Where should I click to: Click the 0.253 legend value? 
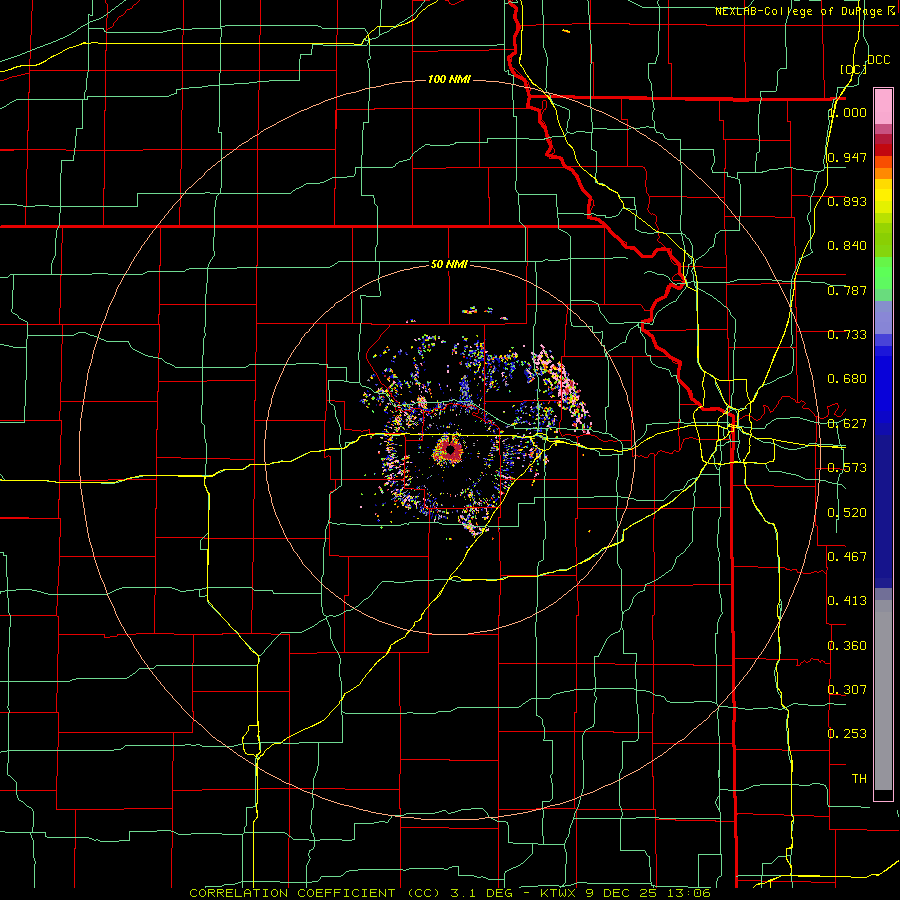(x=847, y=734)
